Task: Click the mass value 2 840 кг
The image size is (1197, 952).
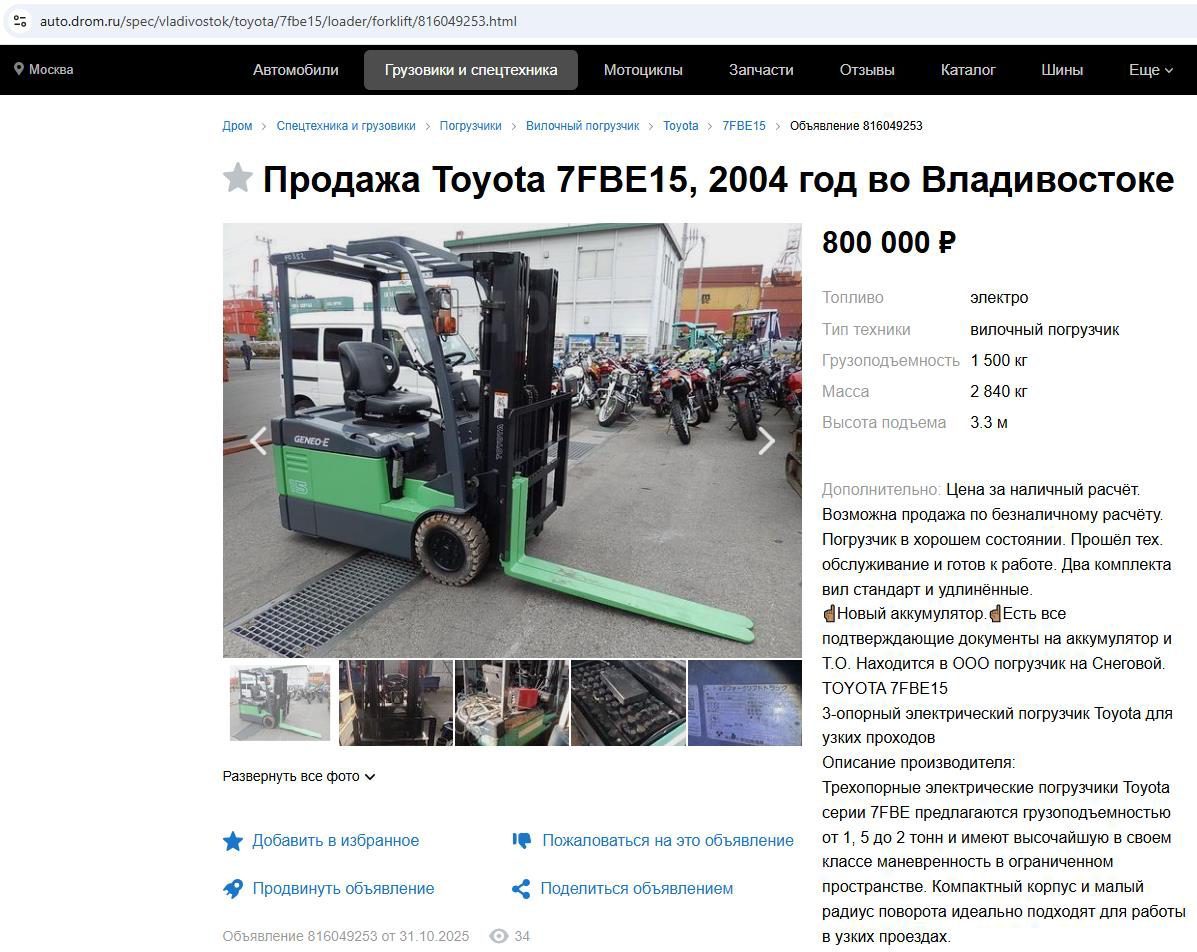Action: 999,392
